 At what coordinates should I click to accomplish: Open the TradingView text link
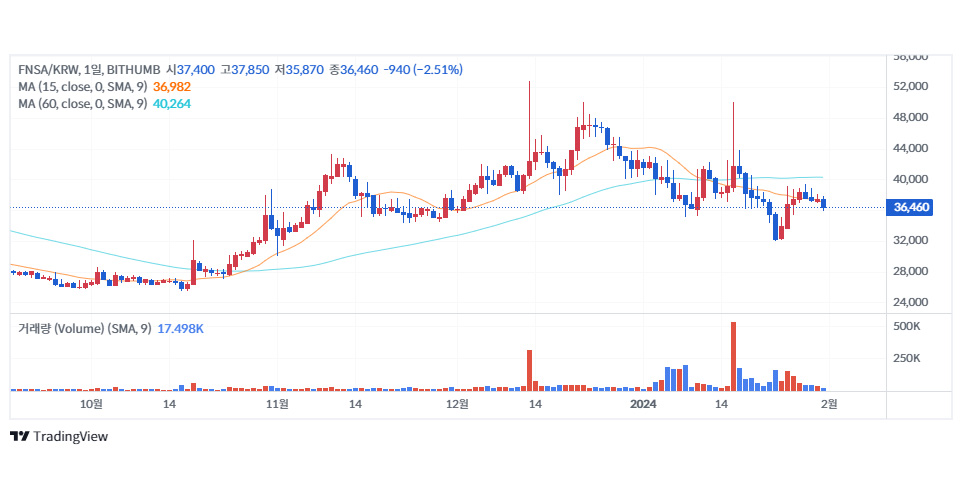(x=70, y=436)
